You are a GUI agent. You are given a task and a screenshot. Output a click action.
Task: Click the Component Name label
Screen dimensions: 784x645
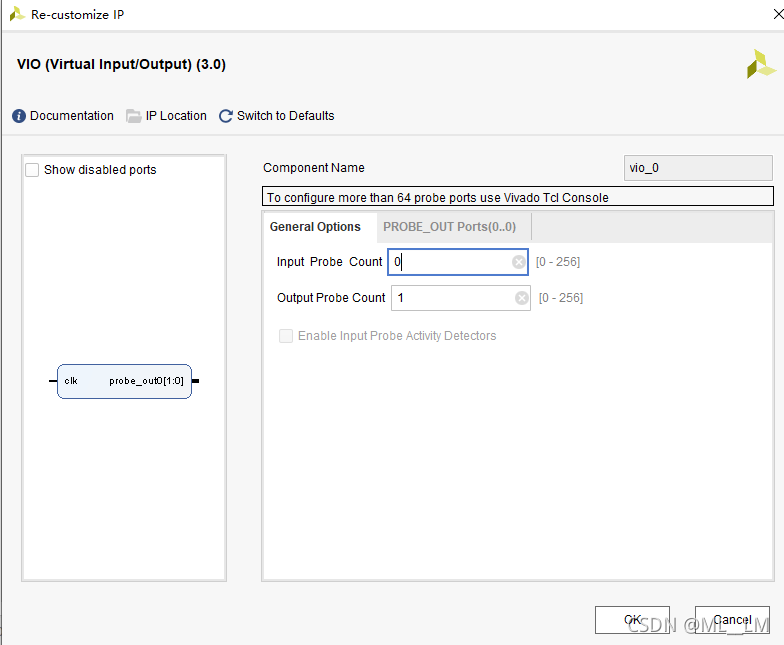tap(314, 168)
